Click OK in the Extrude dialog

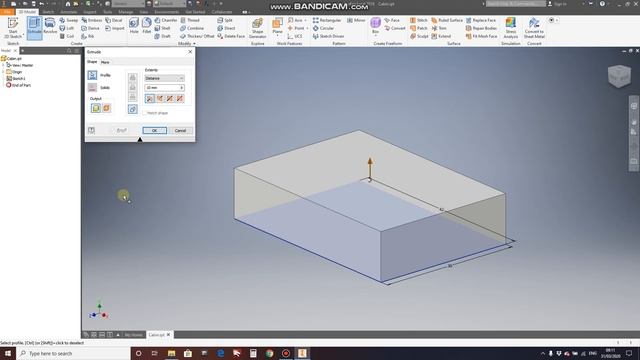[154, 131]
